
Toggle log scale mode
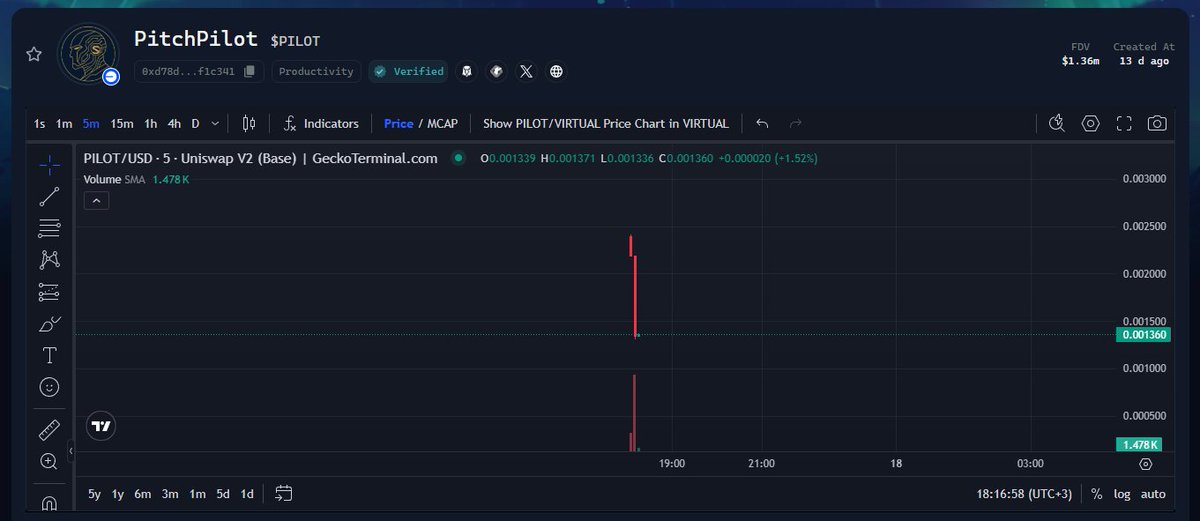pyautogui.click(x=1123, y=494)
